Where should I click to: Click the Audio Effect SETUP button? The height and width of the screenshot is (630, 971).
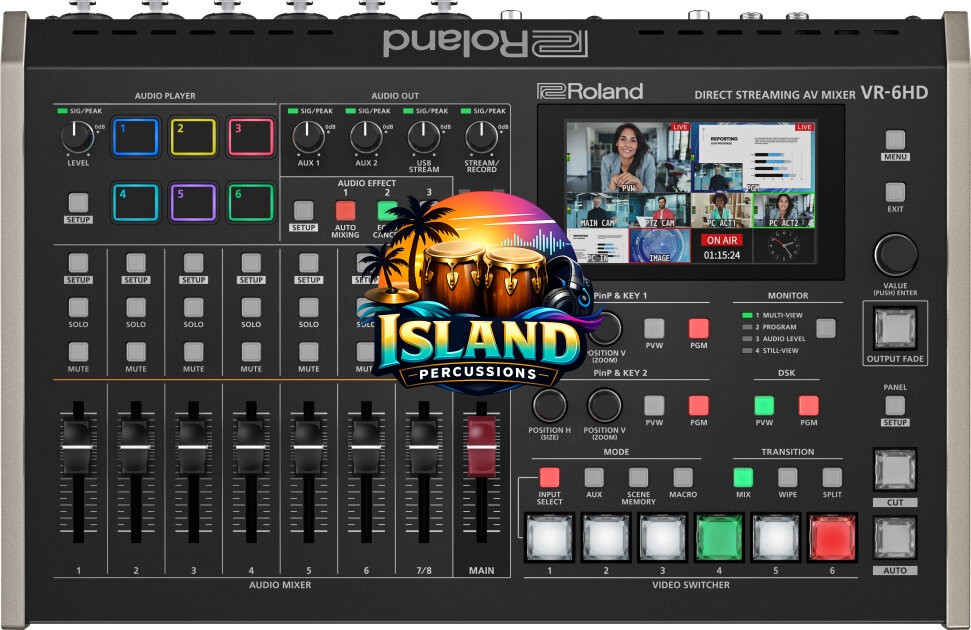tap(303, 210)
